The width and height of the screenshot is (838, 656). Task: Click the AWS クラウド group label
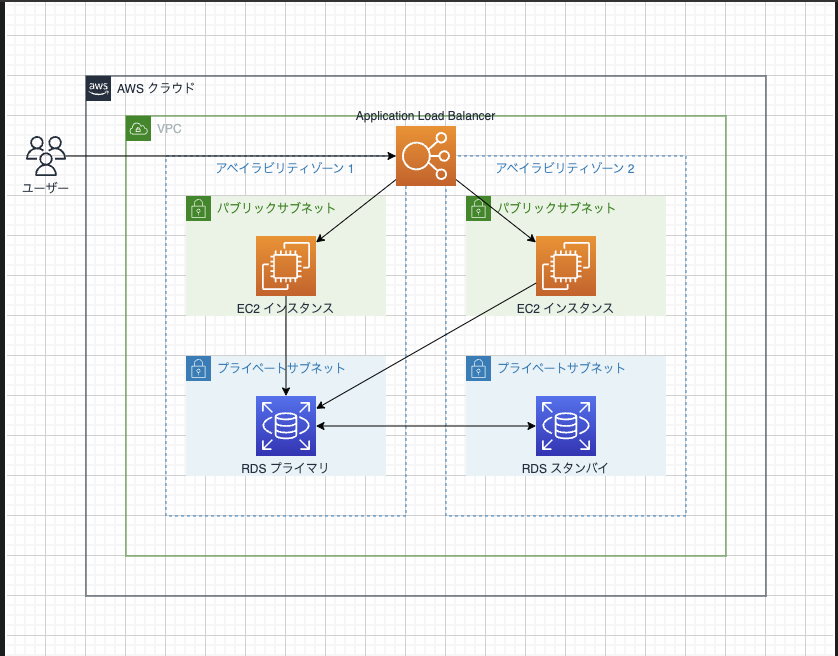tap(156, 88)
